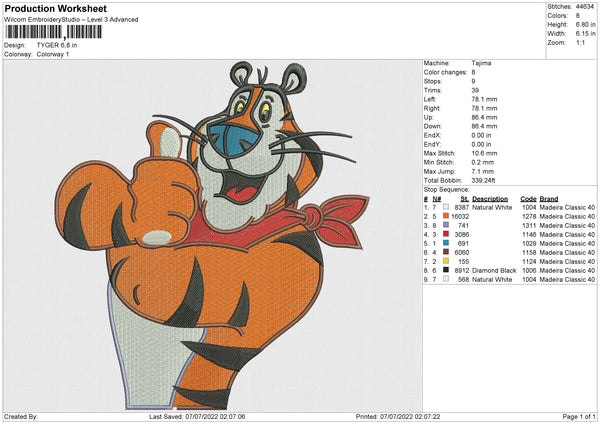
Task: Click the Brand column header
Action: (549, 199)
